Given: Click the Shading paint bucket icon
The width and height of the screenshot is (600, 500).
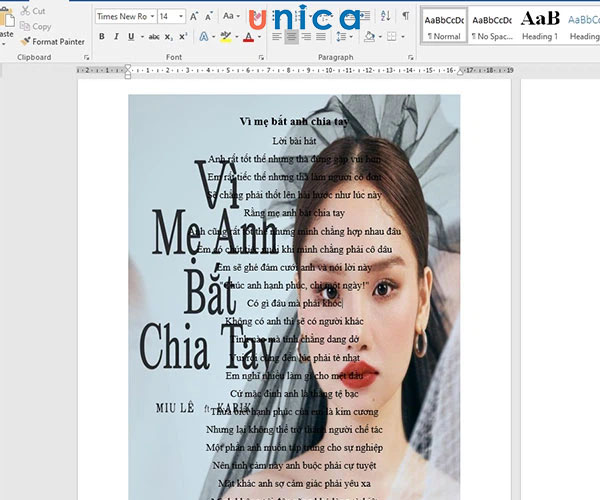Looking at the screenshot, I should [x=370, y=37].
